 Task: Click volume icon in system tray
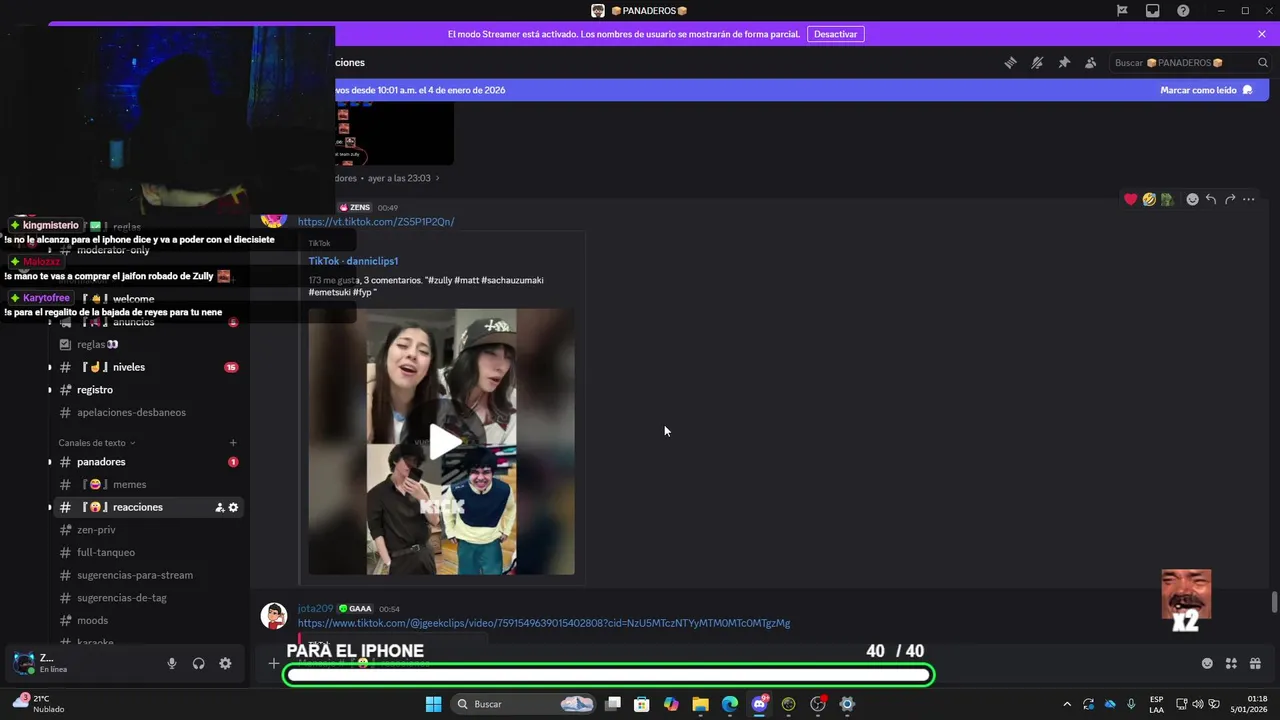[x=1197, y=704]
